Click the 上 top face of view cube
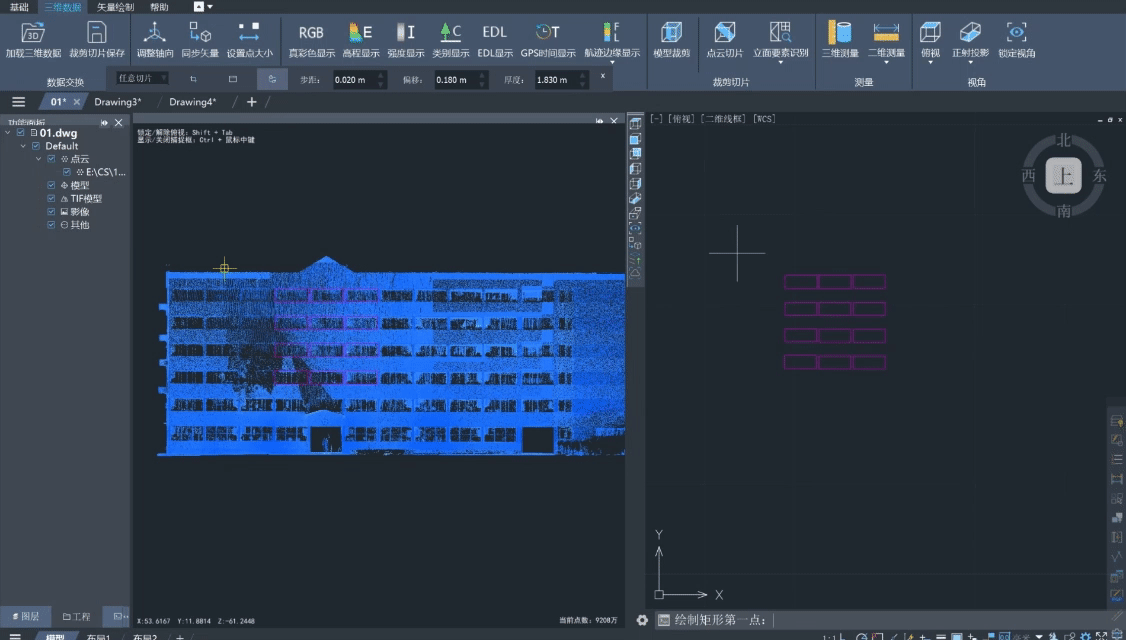This screenshot has width=1126, height=640. coord(1063,176)
